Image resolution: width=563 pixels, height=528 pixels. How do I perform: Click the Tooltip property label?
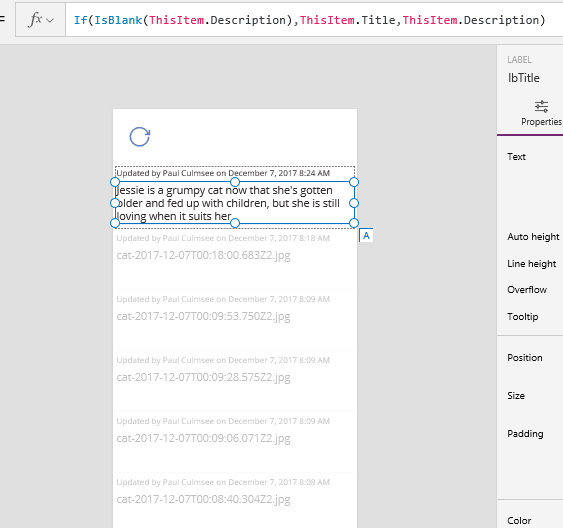pos(522,317)
